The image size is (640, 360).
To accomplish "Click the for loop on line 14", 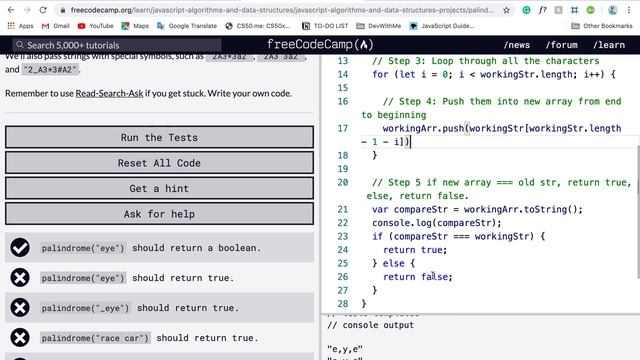I will (493, 74).
